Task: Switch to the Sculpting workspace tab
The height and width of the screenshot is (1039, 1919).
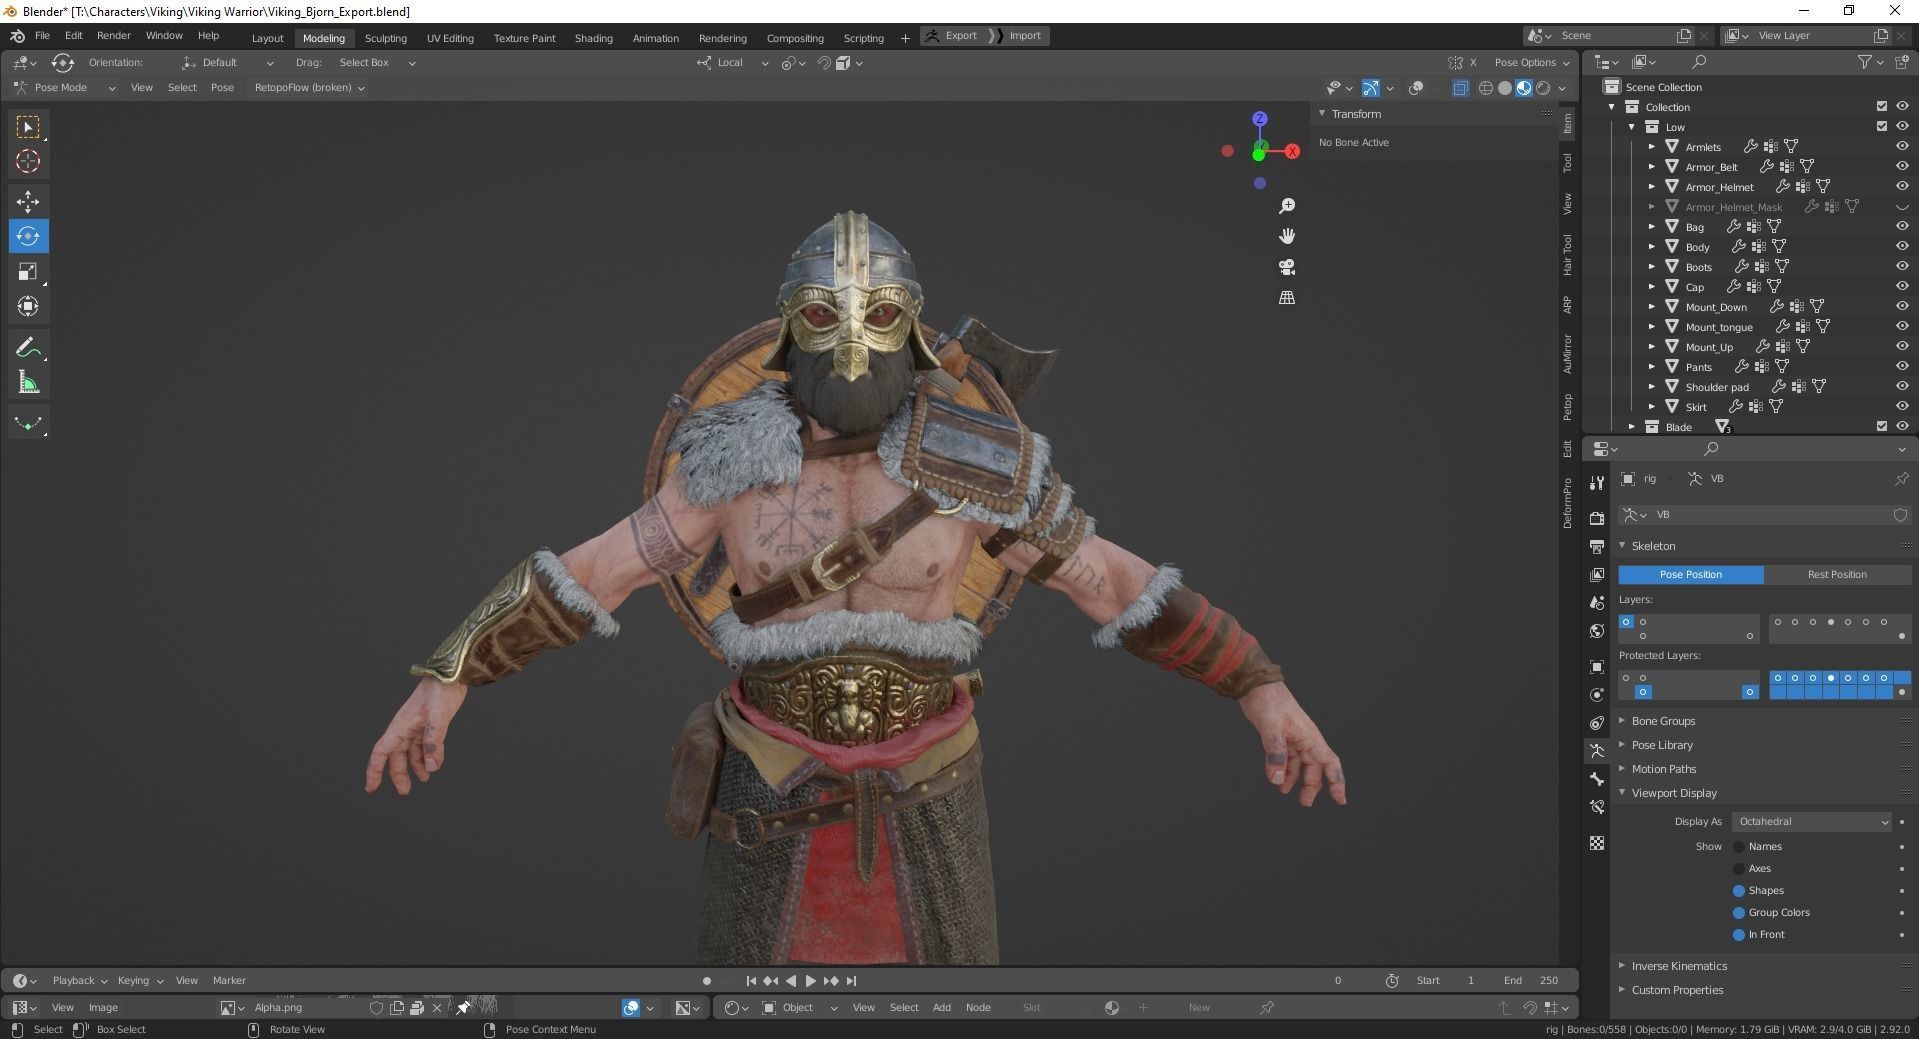Action: point(385,38)
